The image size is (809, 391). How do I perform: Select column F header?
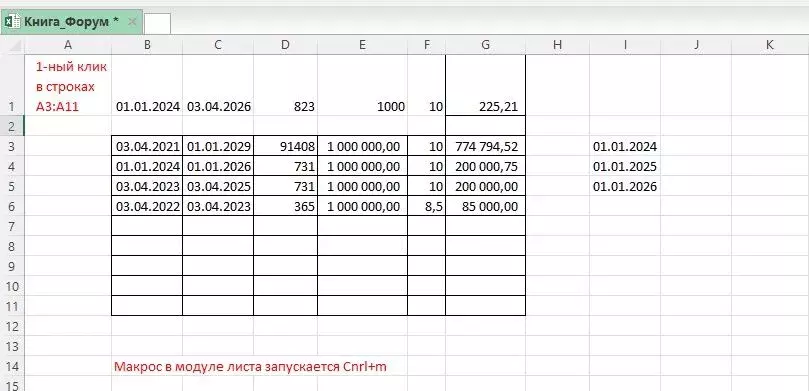[x=426, y=45]
